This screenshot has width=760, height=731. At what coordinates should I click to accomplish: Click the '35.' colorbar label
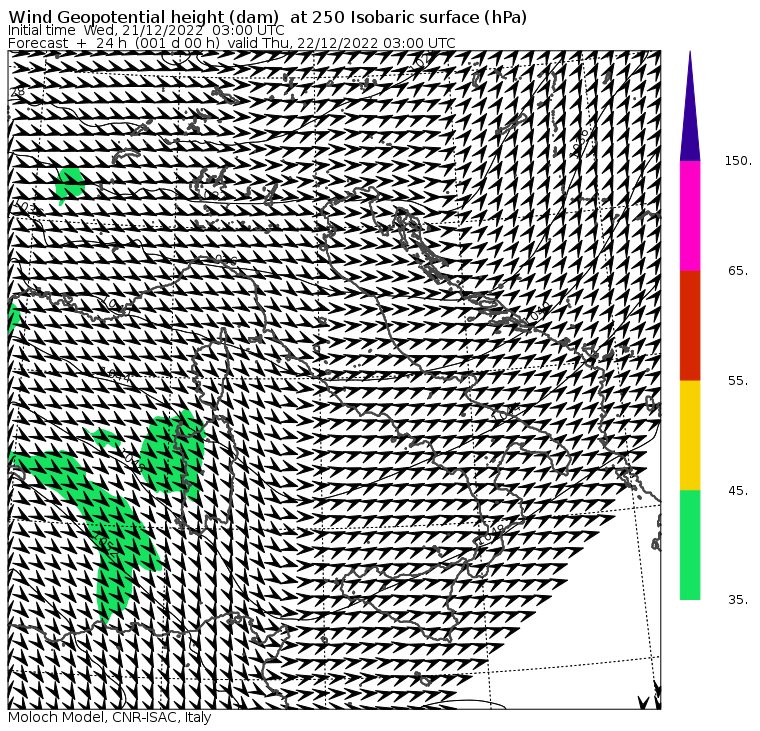[739, 600]
